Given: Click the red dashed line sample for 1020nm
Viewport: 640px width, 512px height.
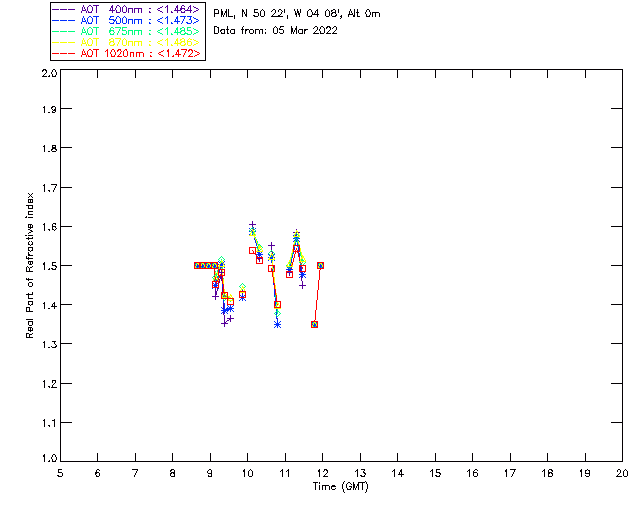Looking at the screenshot, I should coord(64,53).
